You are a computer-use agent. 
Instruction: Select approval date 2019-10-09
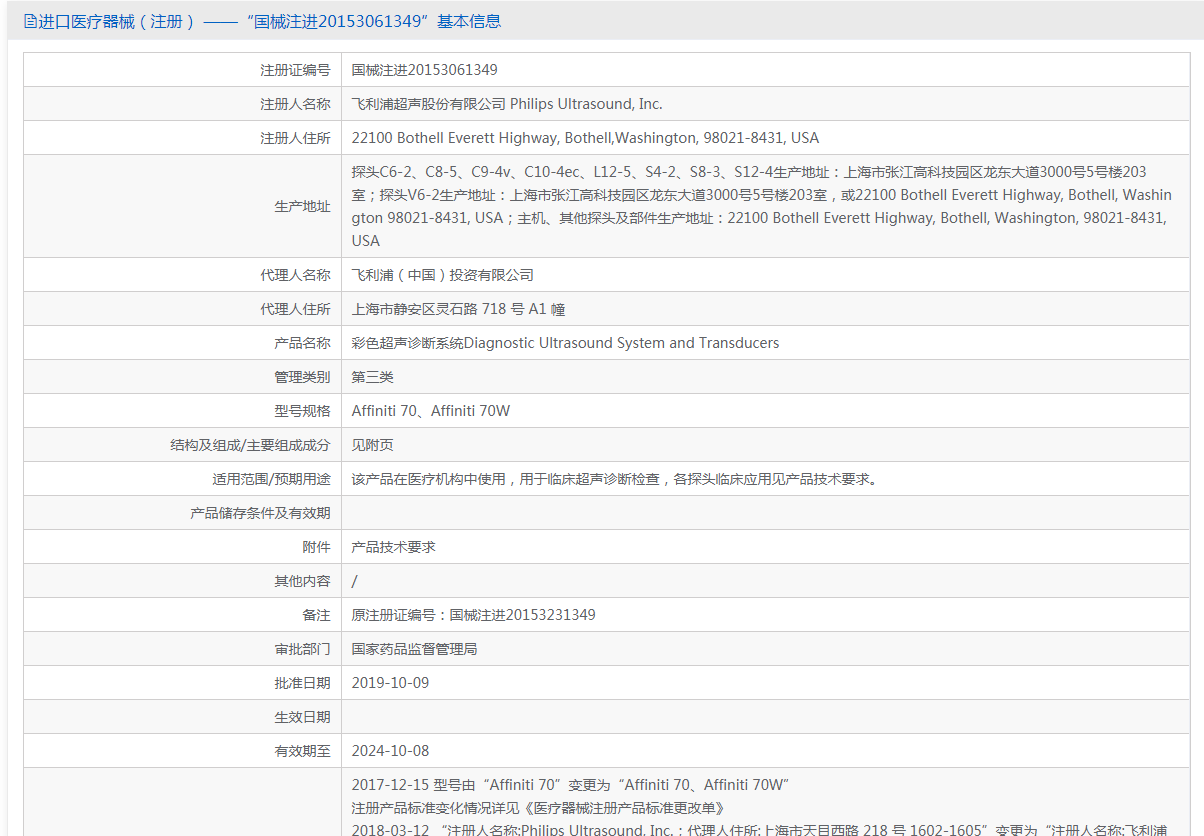[x=390, y=683]
